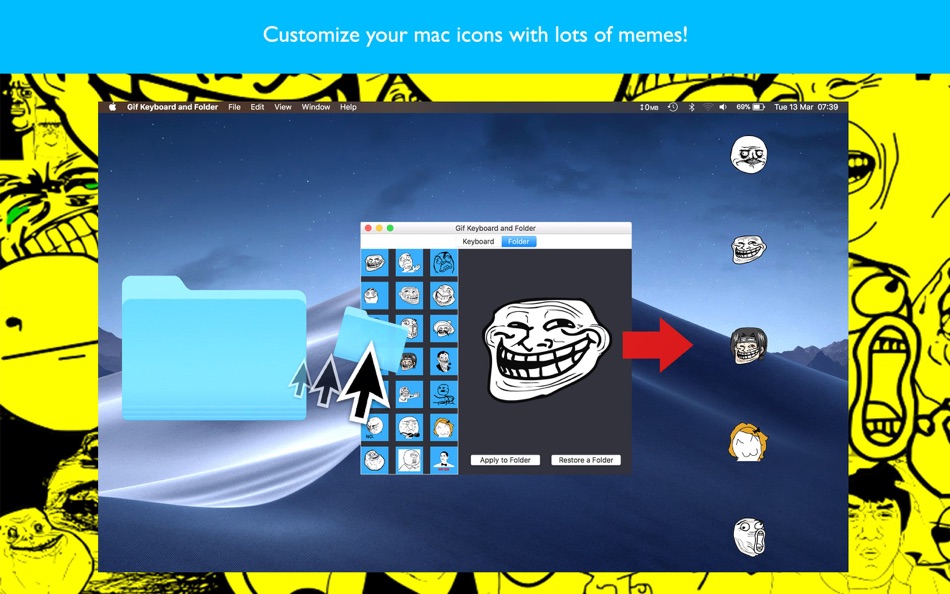Image resolution: width=950 pixels, height=594 pixels.
Task: Click the volume icon in the menu bar
Action: [723, 107]
